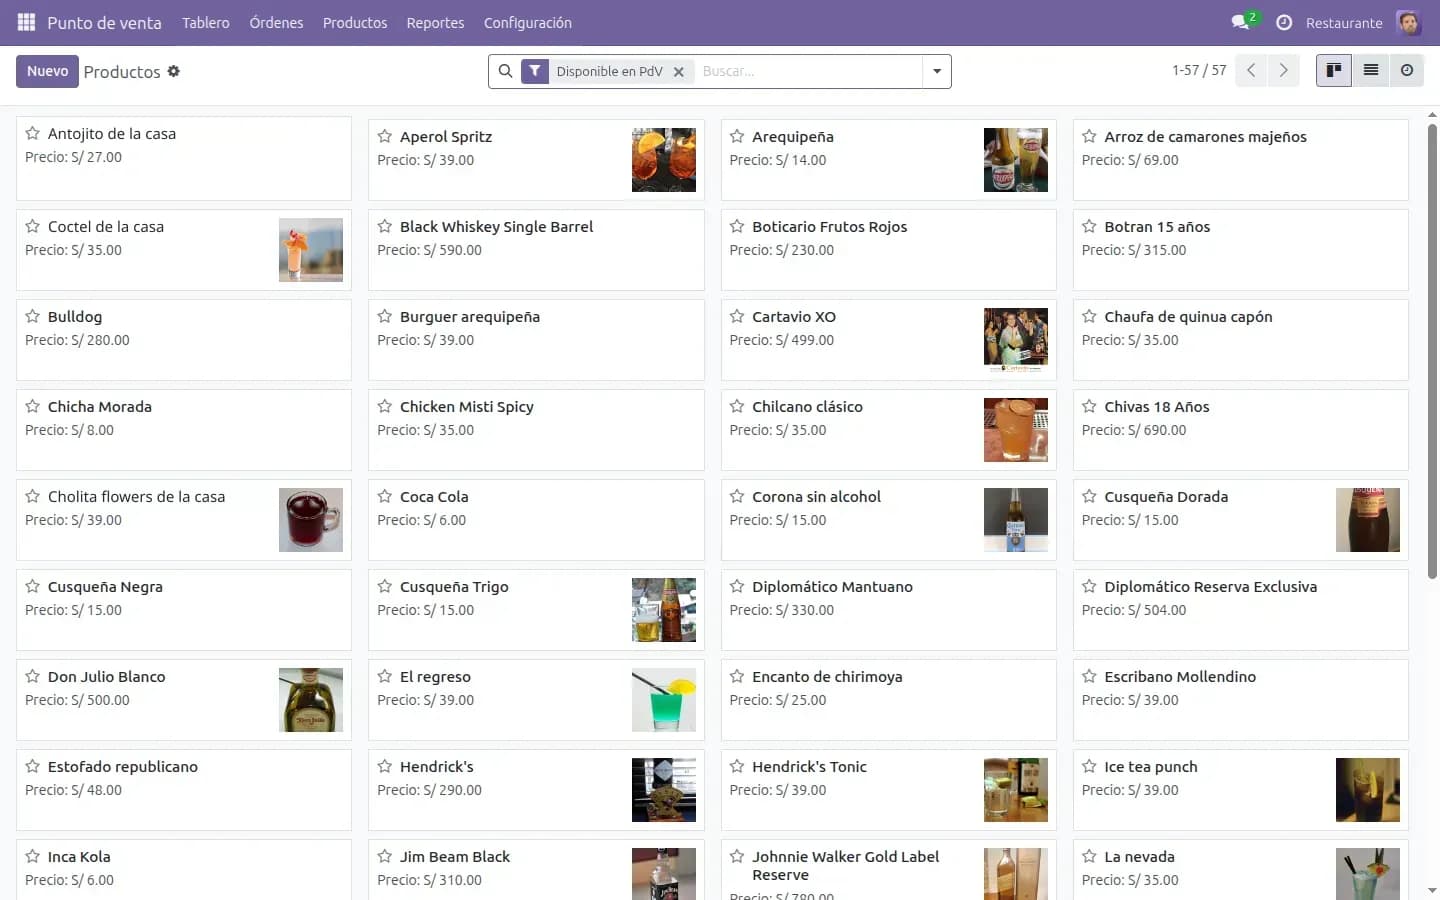Click the Buscar search input field
The image size is (1440, 900).
click(808, 71)
